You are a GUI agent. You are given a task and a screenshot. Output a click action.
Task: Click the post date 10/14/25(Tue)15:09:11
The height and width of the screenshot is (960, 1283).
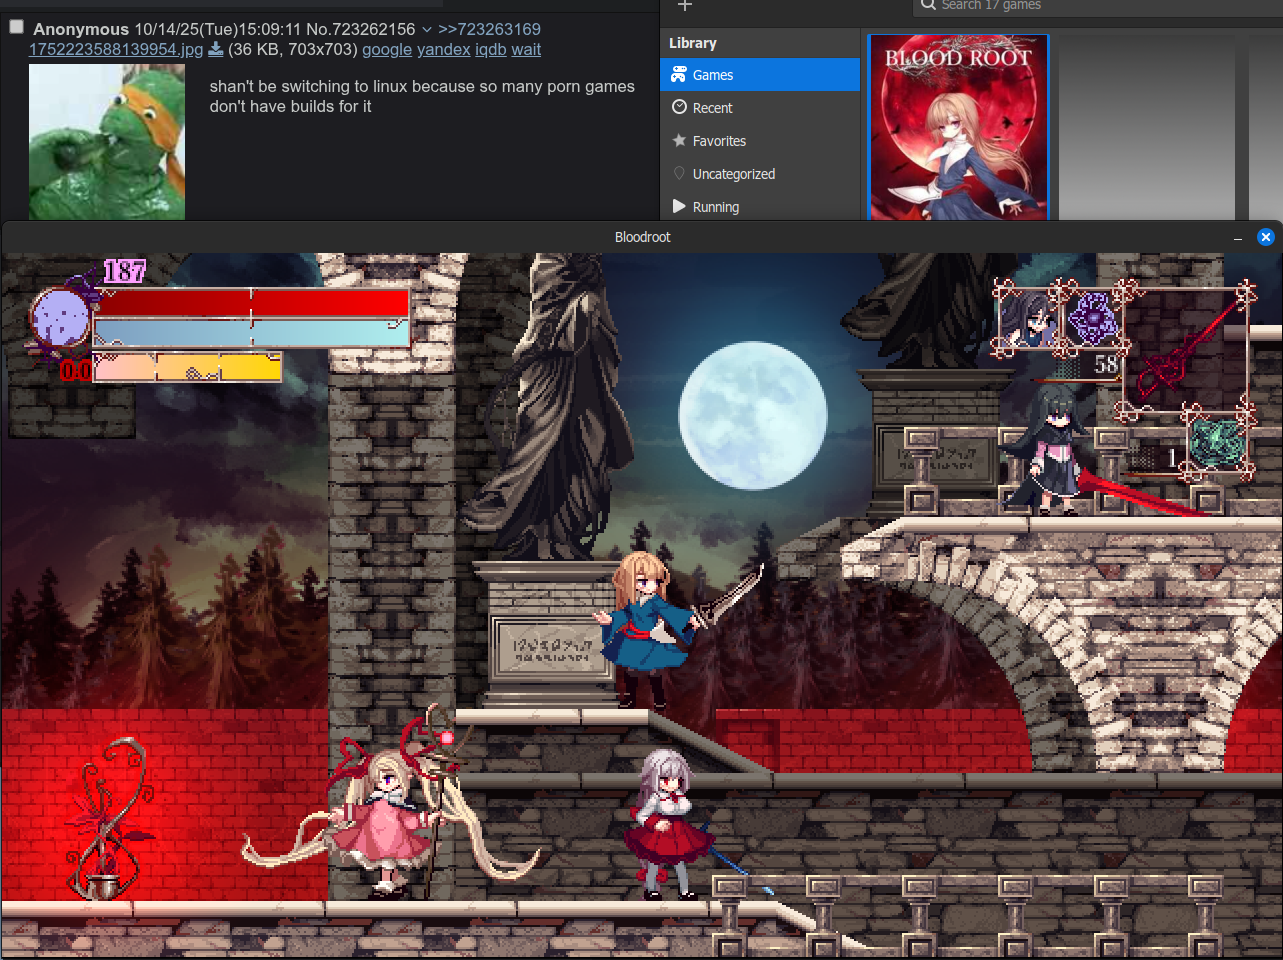click(x=218, y=29)
